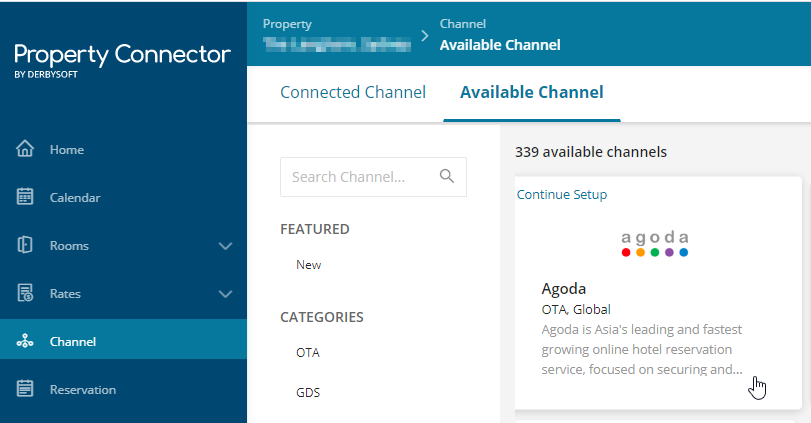Image resolution: width=811 pixels, height=423 pixels.
Task: Focus the Search Channel input field
Action: [373, 177]
